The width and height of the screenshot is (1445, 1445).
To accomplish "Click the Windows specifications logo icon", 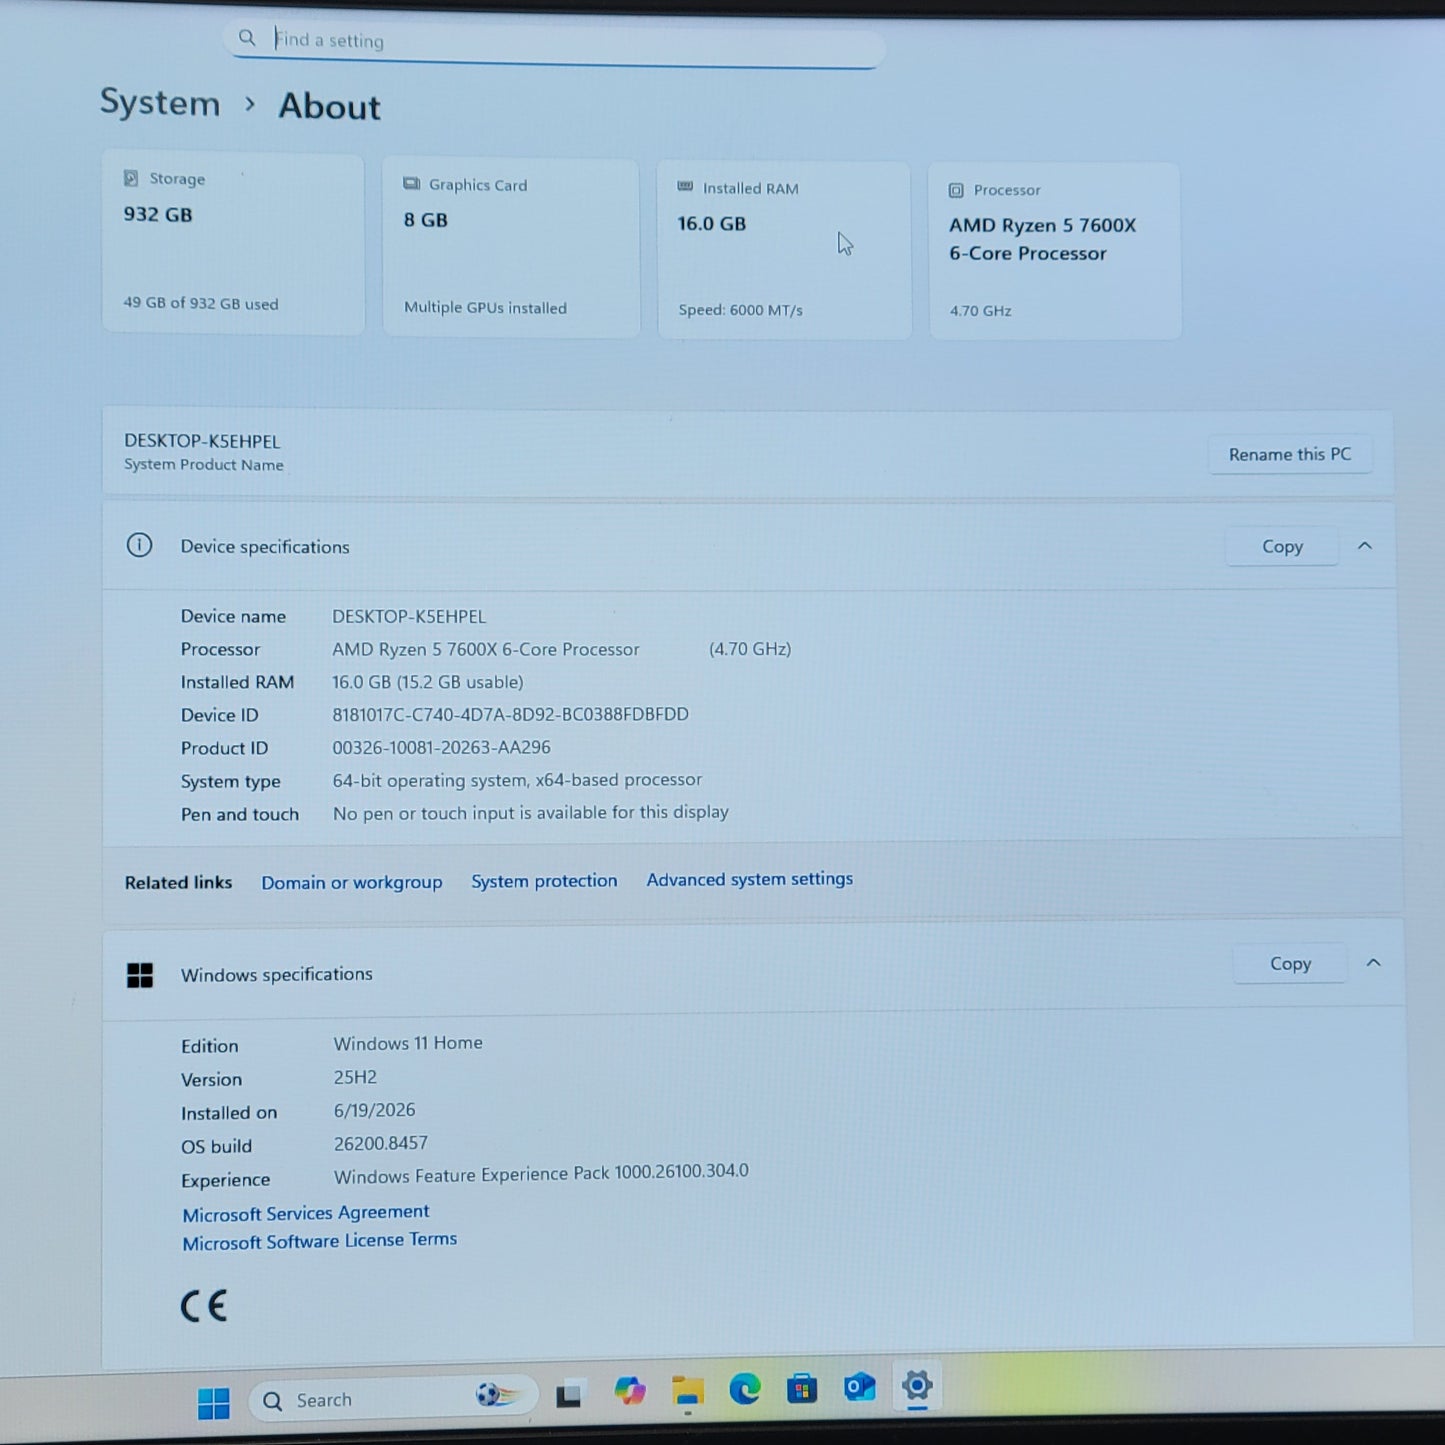I will click(x=140, y=975).
